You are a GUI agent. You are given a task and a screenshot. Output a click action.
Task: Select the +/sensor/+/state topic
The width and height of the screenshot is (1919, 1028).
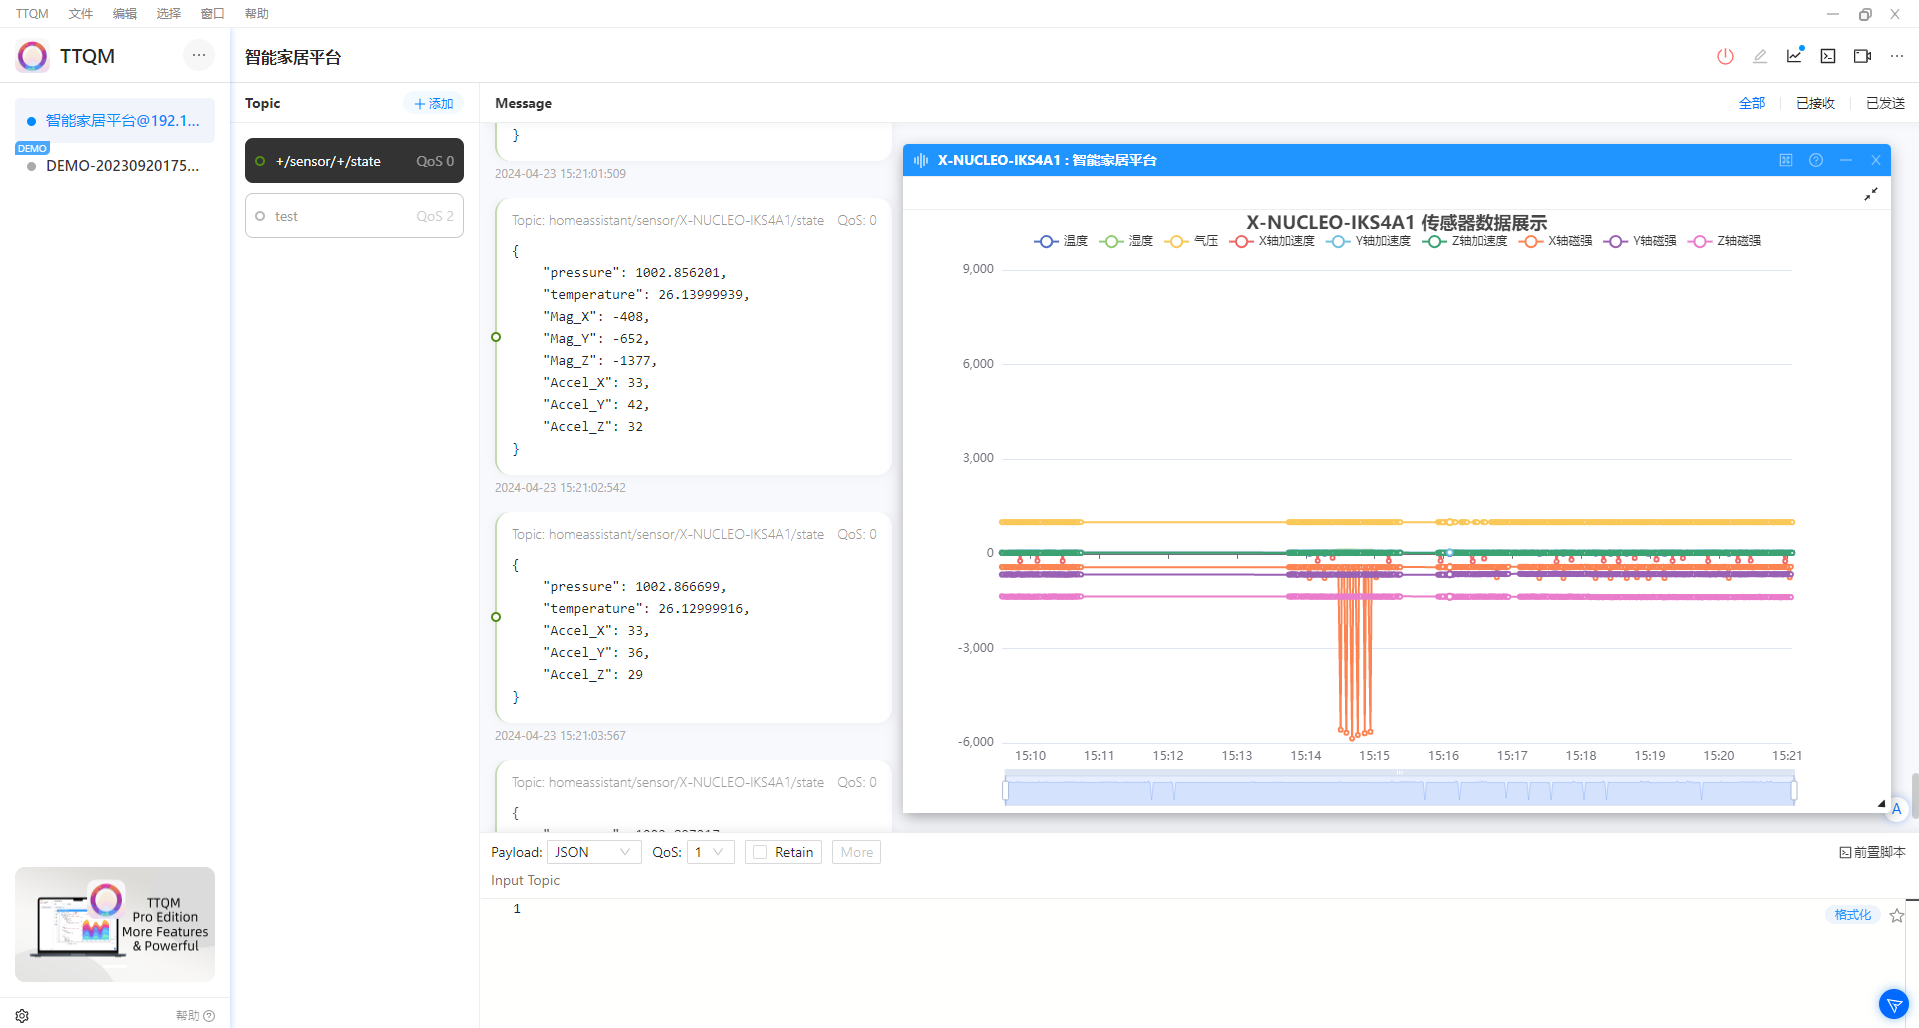(x=354, y=161)
